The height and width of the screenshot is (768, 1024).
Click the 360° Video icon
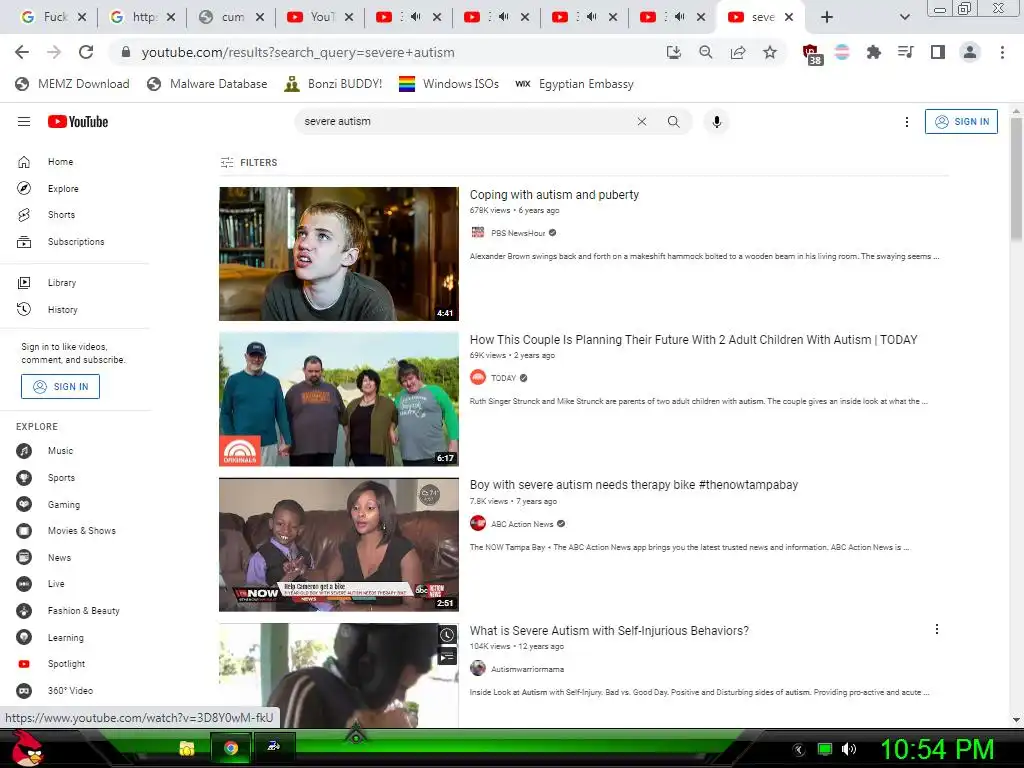point(24,690)
